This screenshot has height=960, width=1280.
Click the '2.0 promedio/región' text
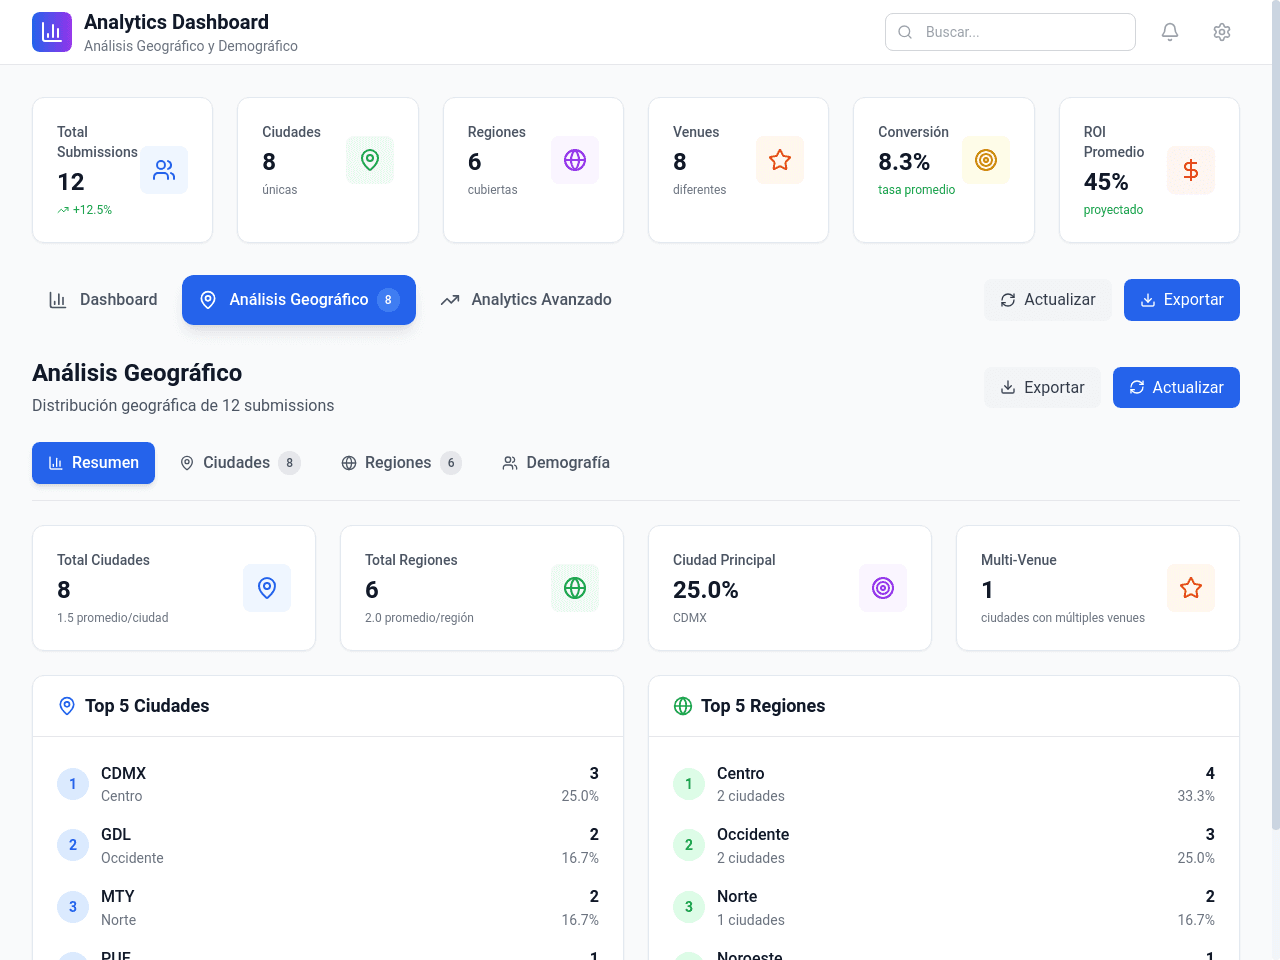pos(419,618)
